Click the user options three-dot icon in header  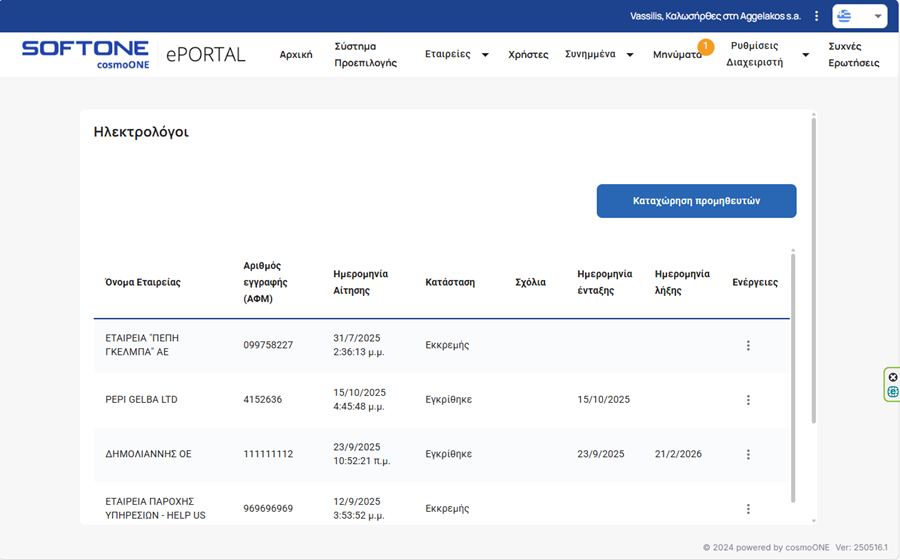(817, 16)
